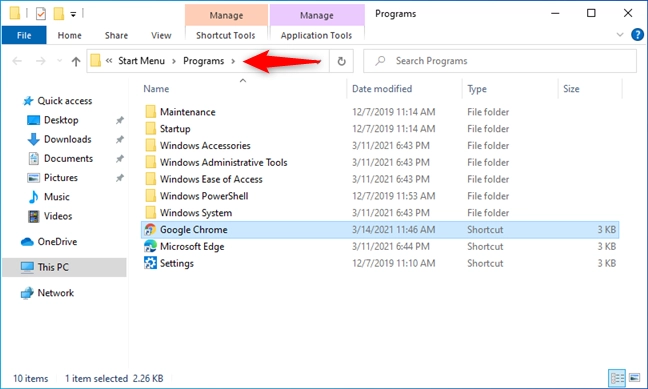Screen dimensions: 648x389
Task: Click the Properties quick access icon
Action: click(40, 14)
